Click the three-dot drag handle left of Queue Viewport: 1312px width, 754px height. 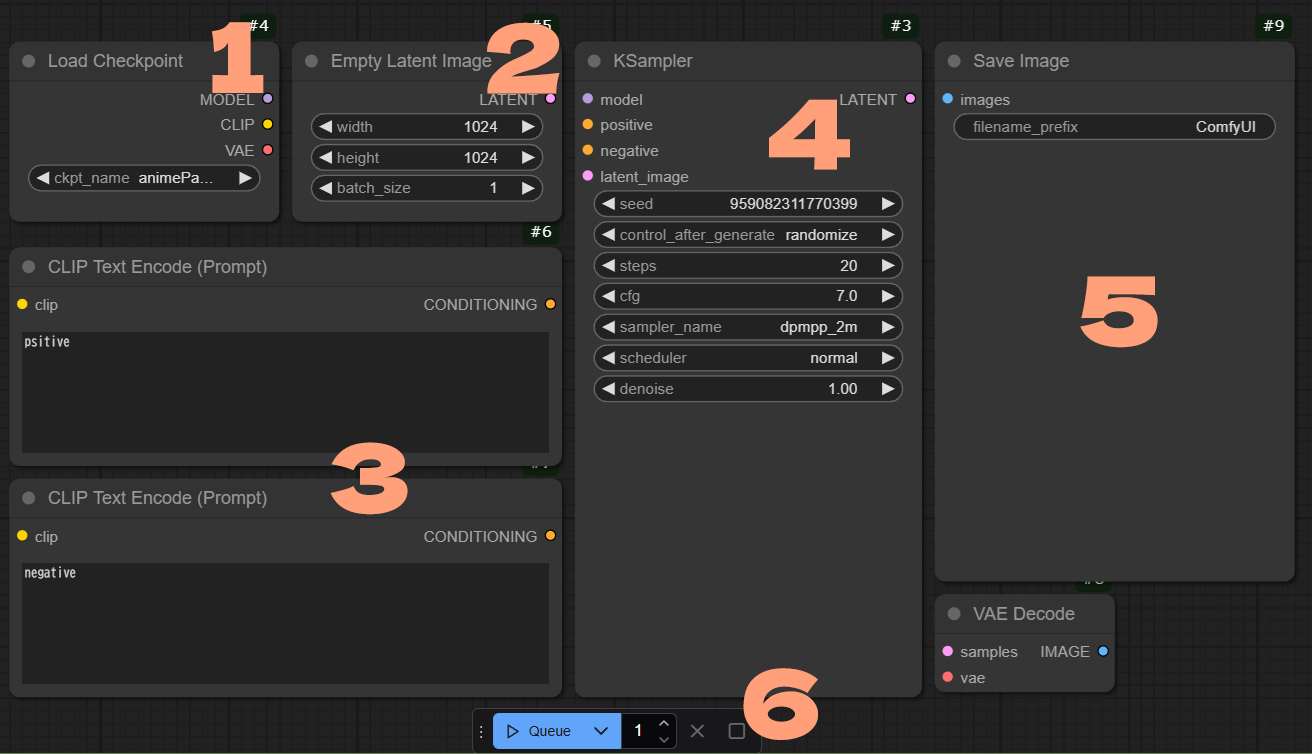481,731
